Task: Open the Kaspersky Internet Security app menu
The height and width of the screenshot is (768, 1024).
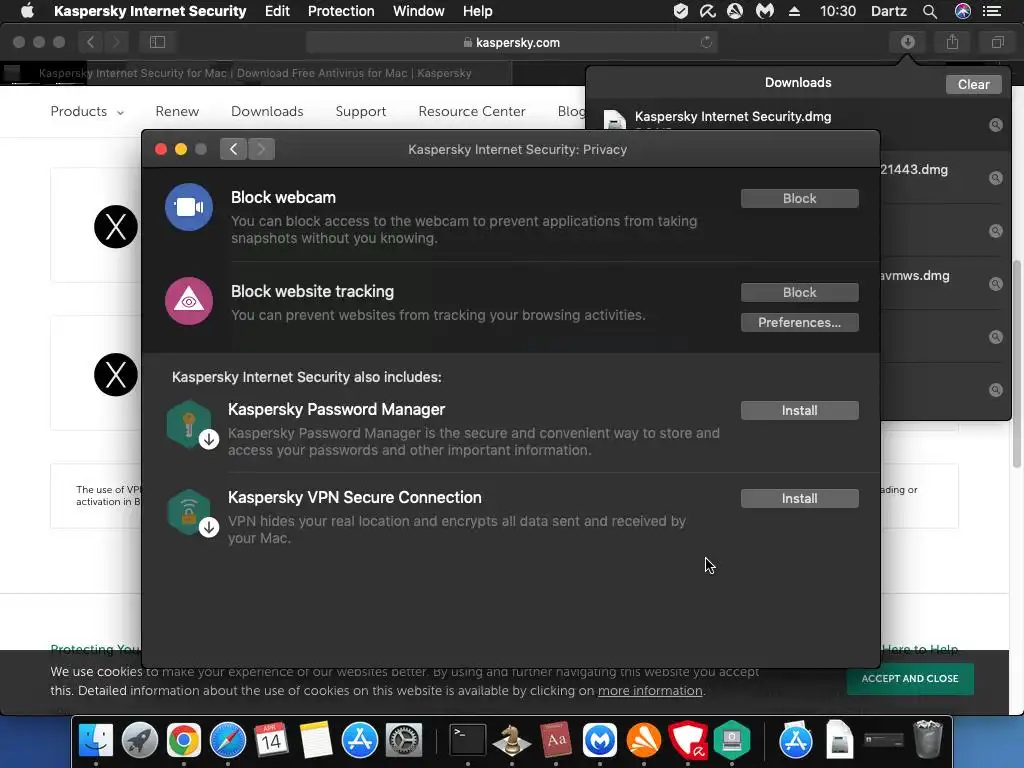Action: 150,11
